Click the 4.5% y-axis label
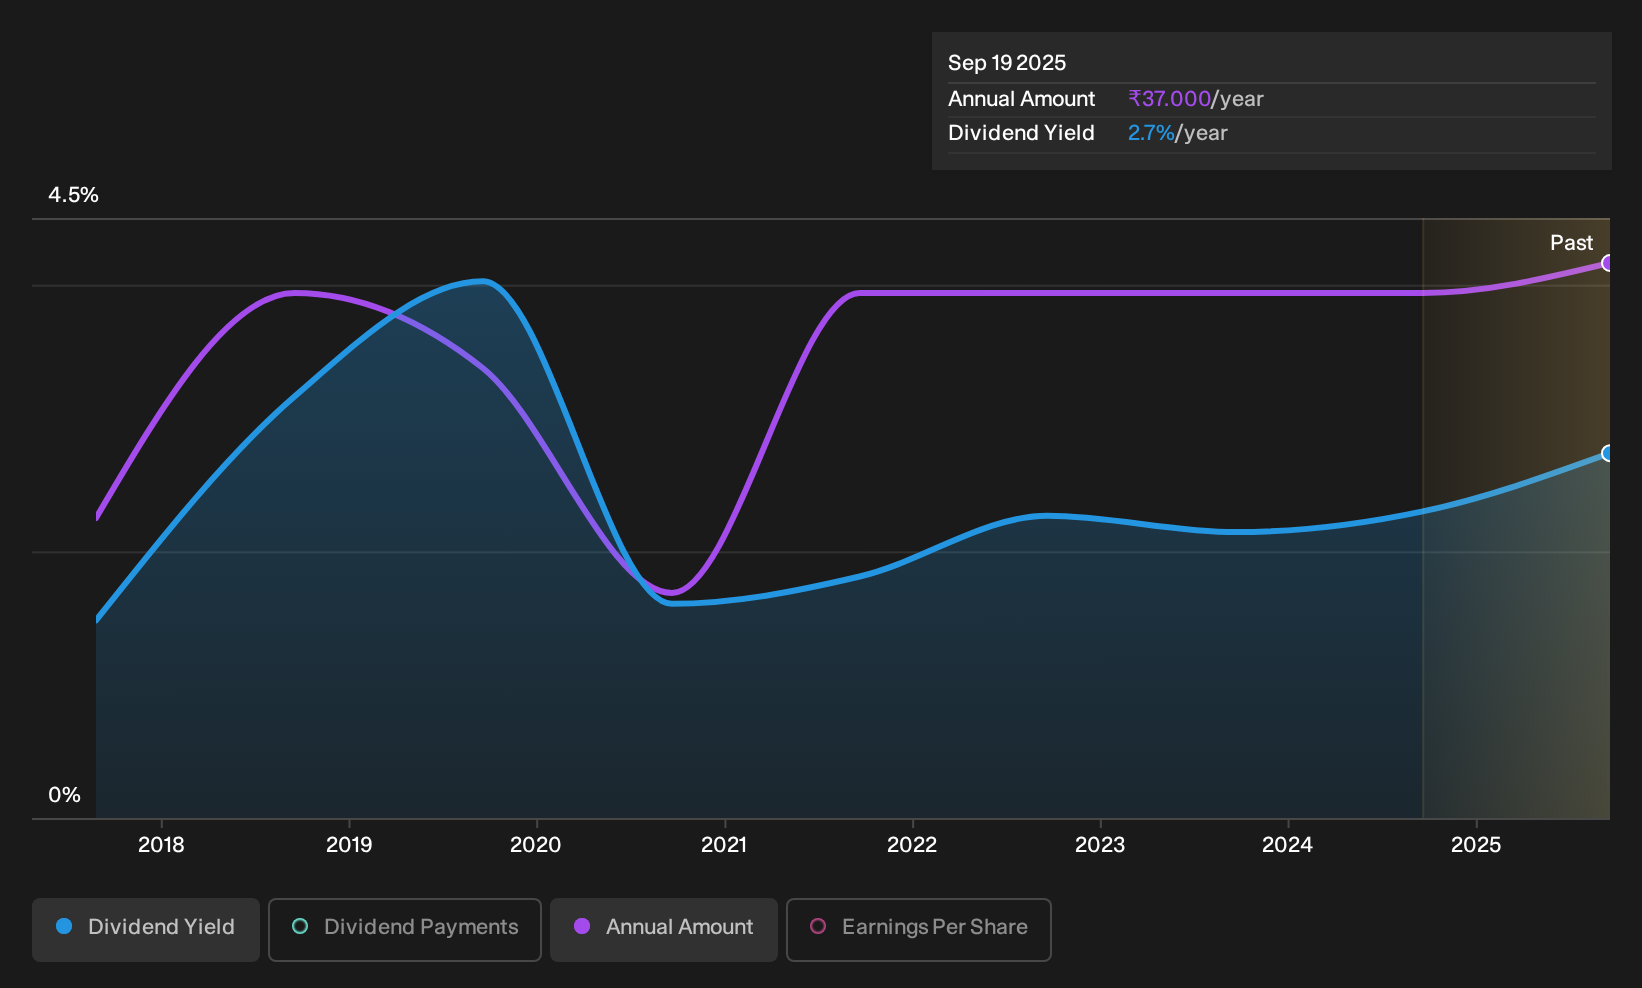The width and height of the screenshot is (1642, 988). 73,195
